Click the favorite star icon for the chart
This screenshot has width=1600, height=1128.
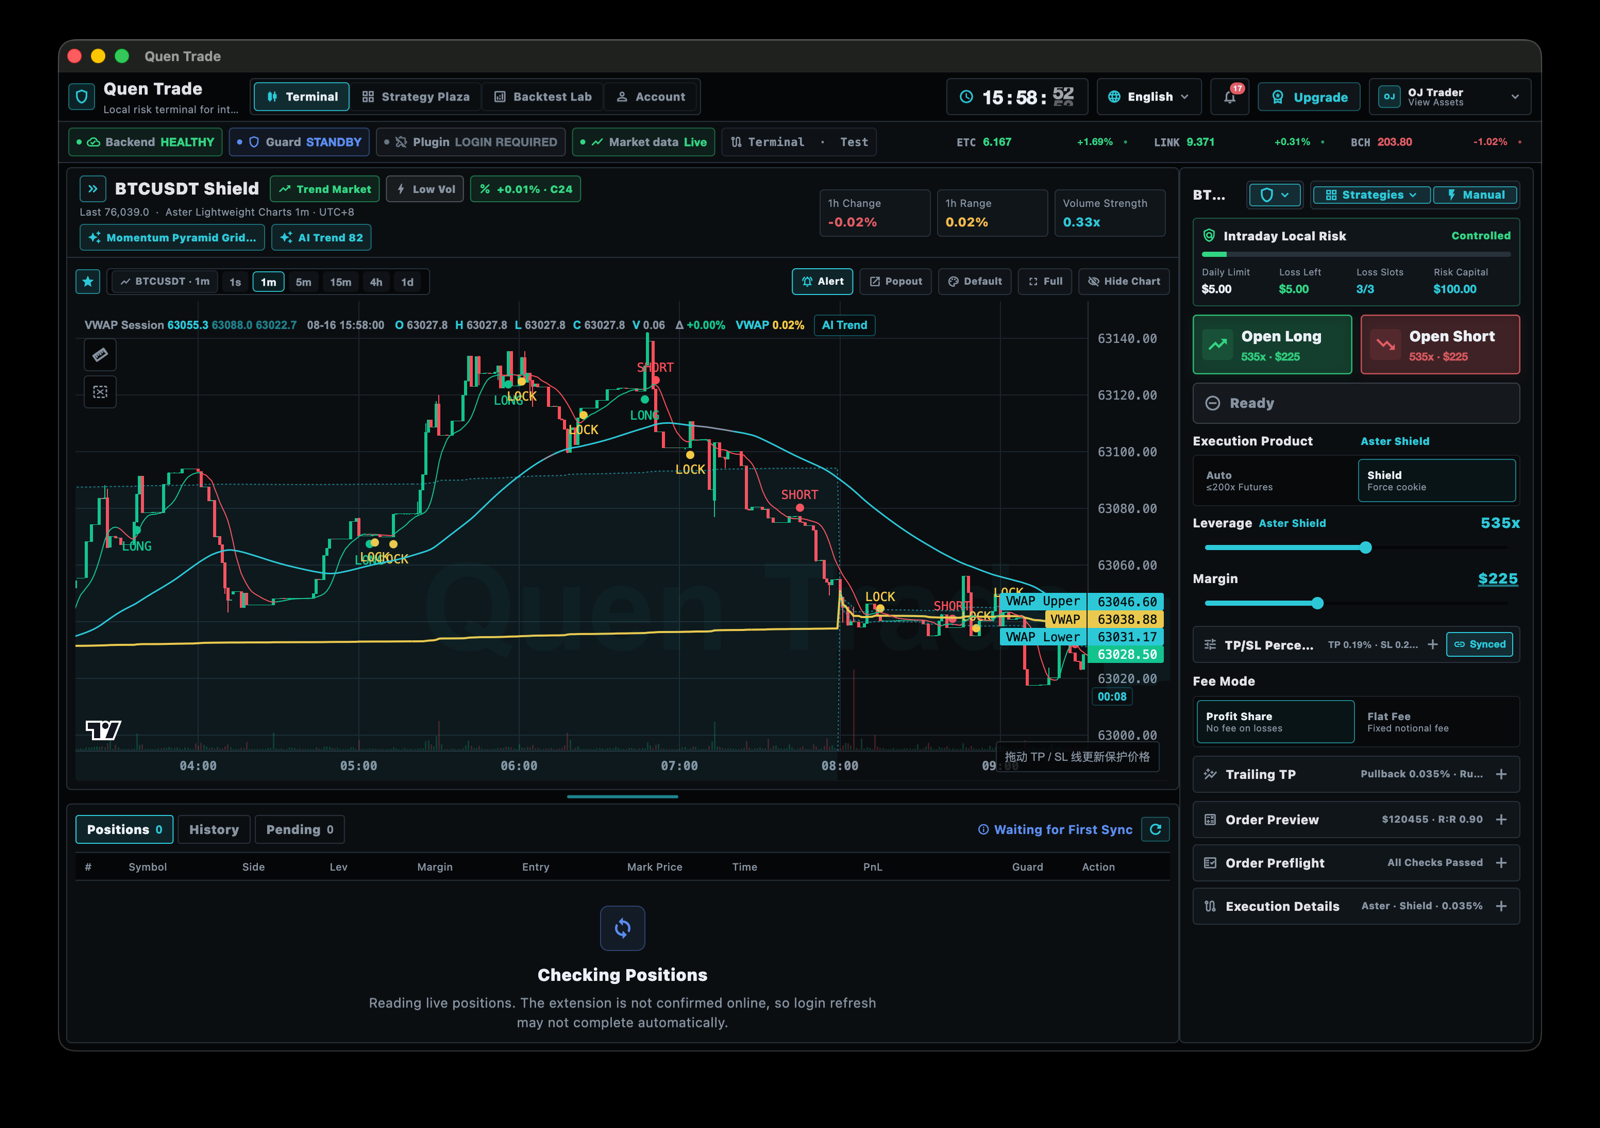point(88,282)
